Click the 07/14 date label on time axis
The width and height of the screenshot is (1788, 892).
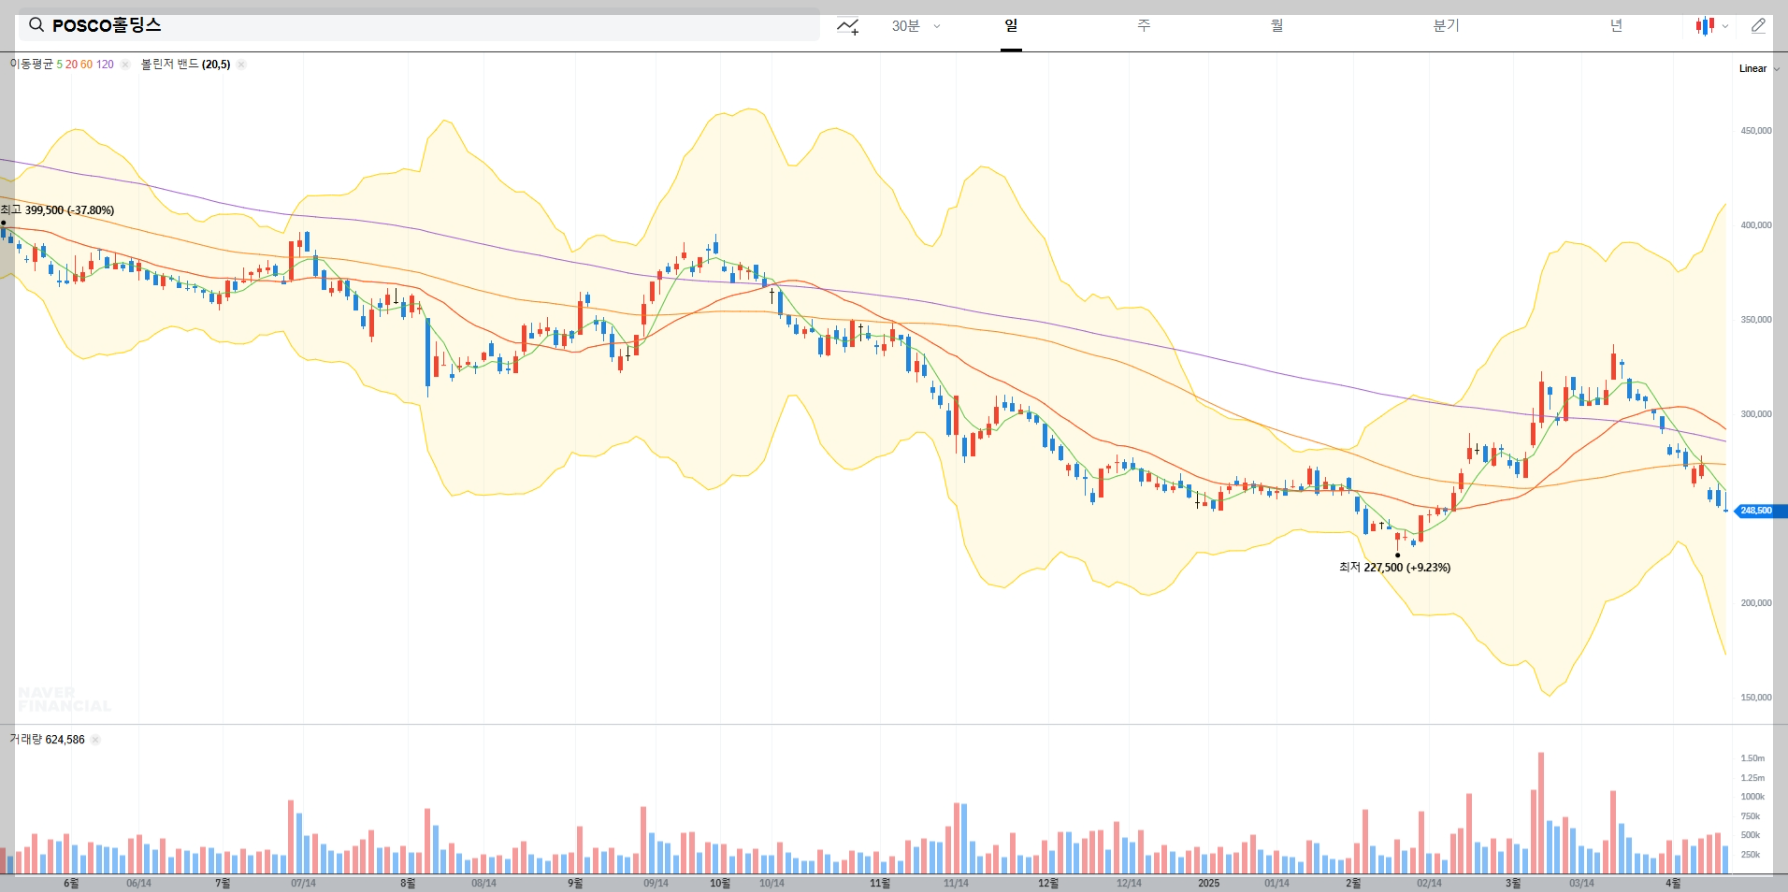[x=303, y=883]
